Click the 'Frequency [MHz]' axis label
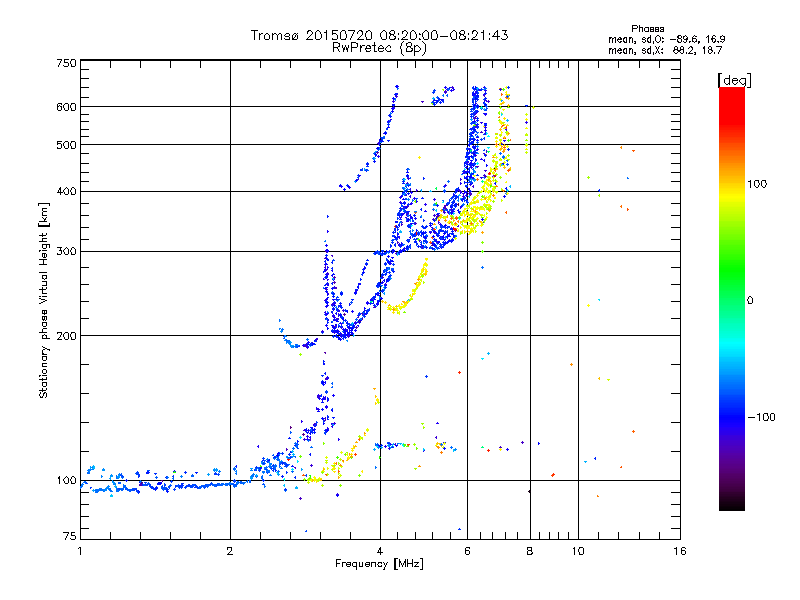The height and width of the screenshot is (600, 800). 379,564
